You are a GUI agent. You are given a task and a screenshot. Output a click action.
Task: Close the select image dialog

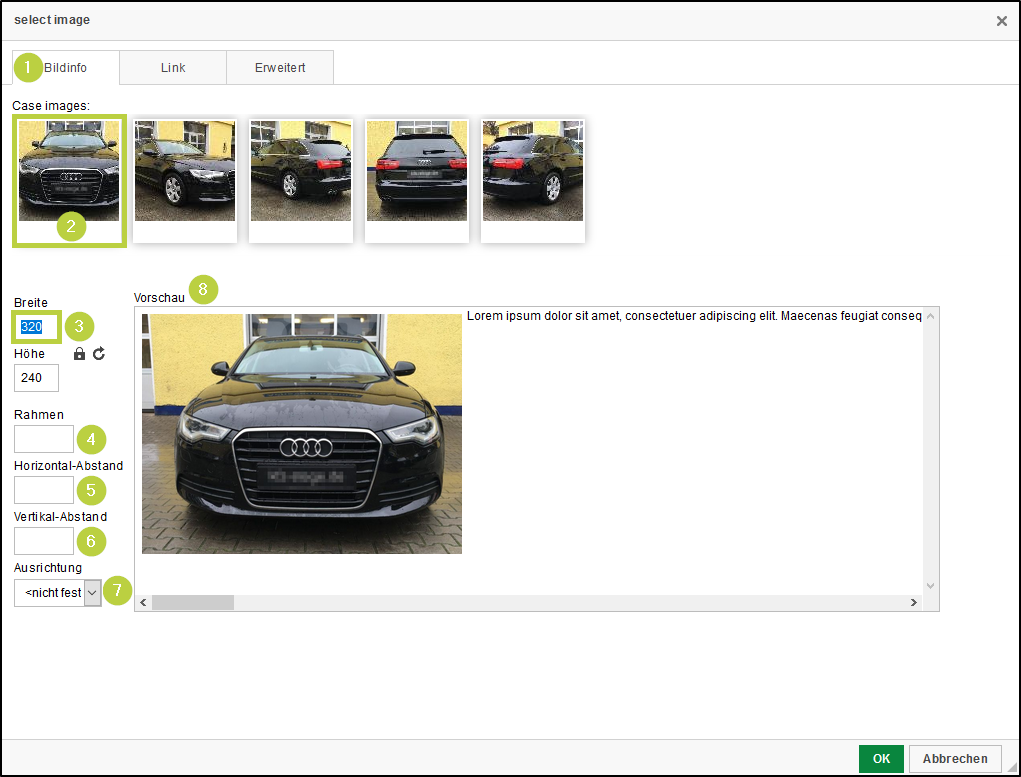[x=1001, y=21]
